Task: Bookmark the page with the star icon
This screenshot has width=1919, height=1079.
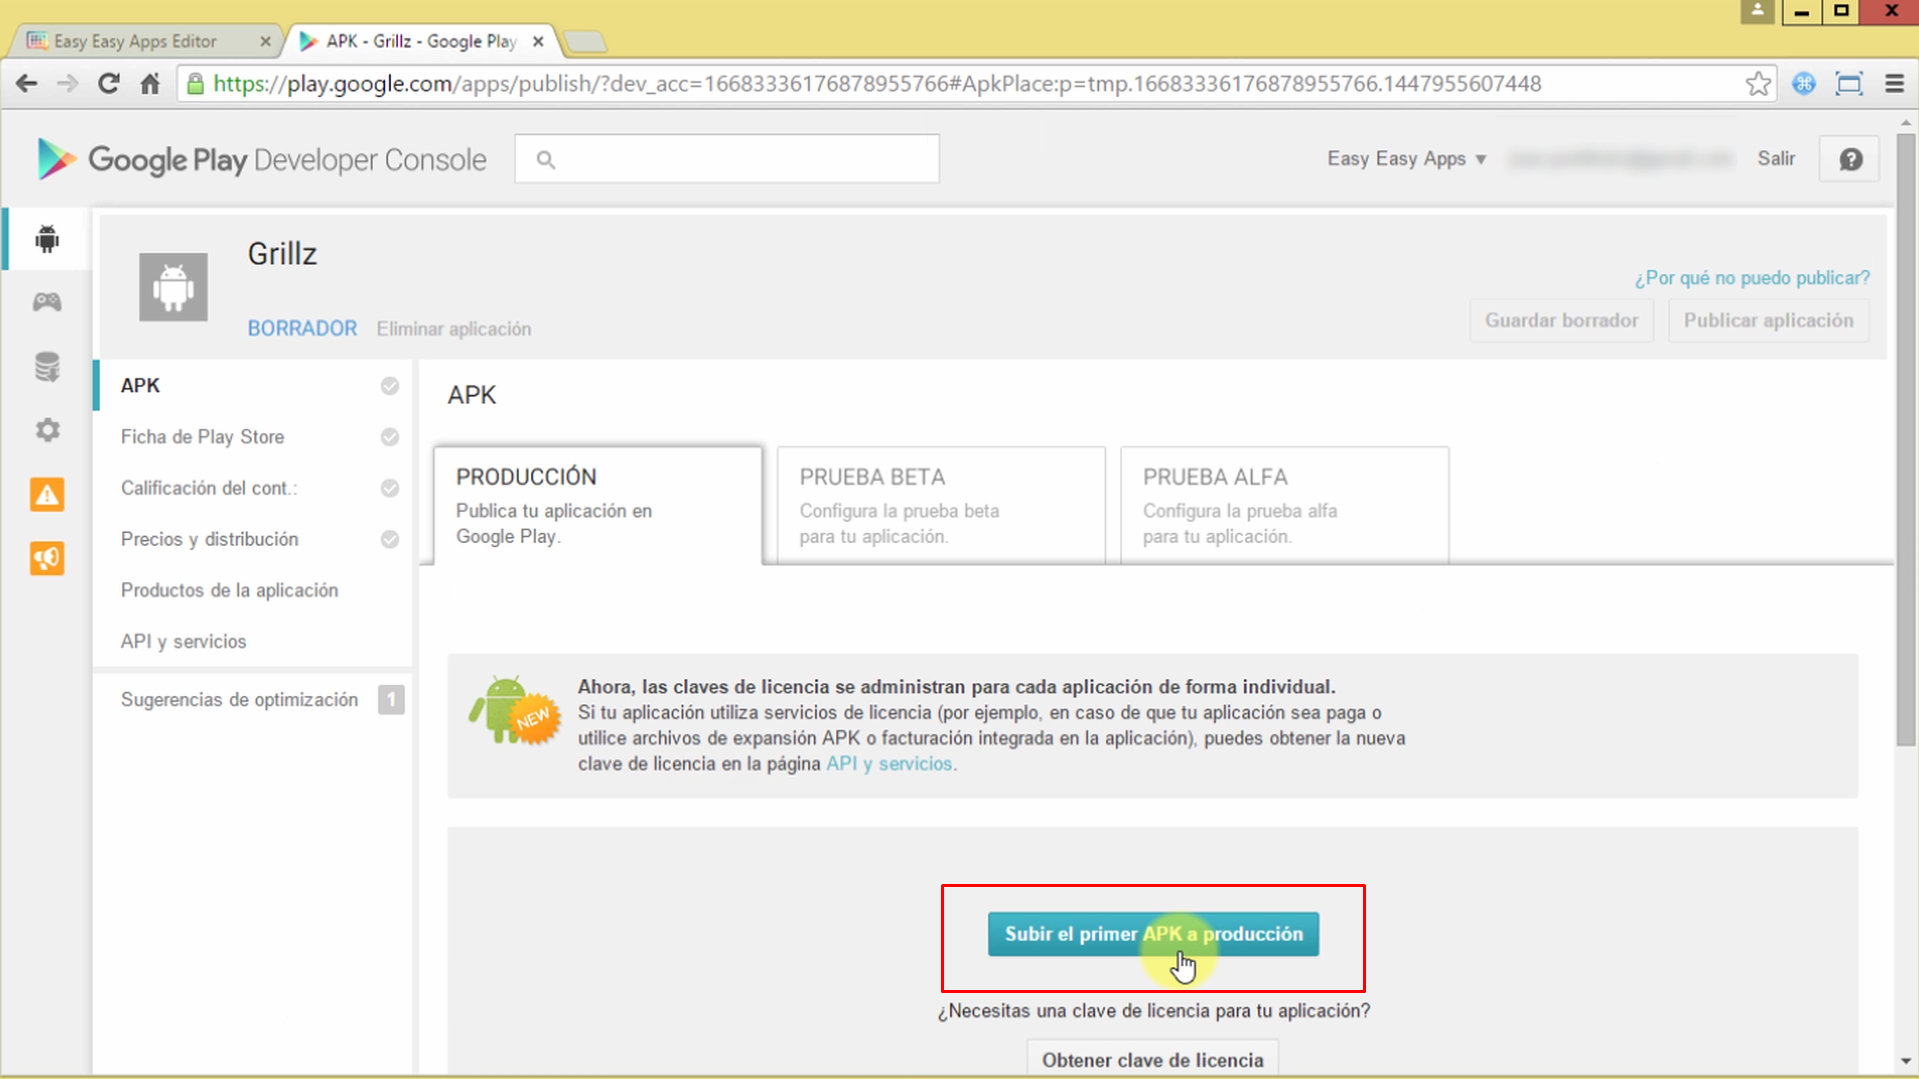Action: (x=1758, y=84)
